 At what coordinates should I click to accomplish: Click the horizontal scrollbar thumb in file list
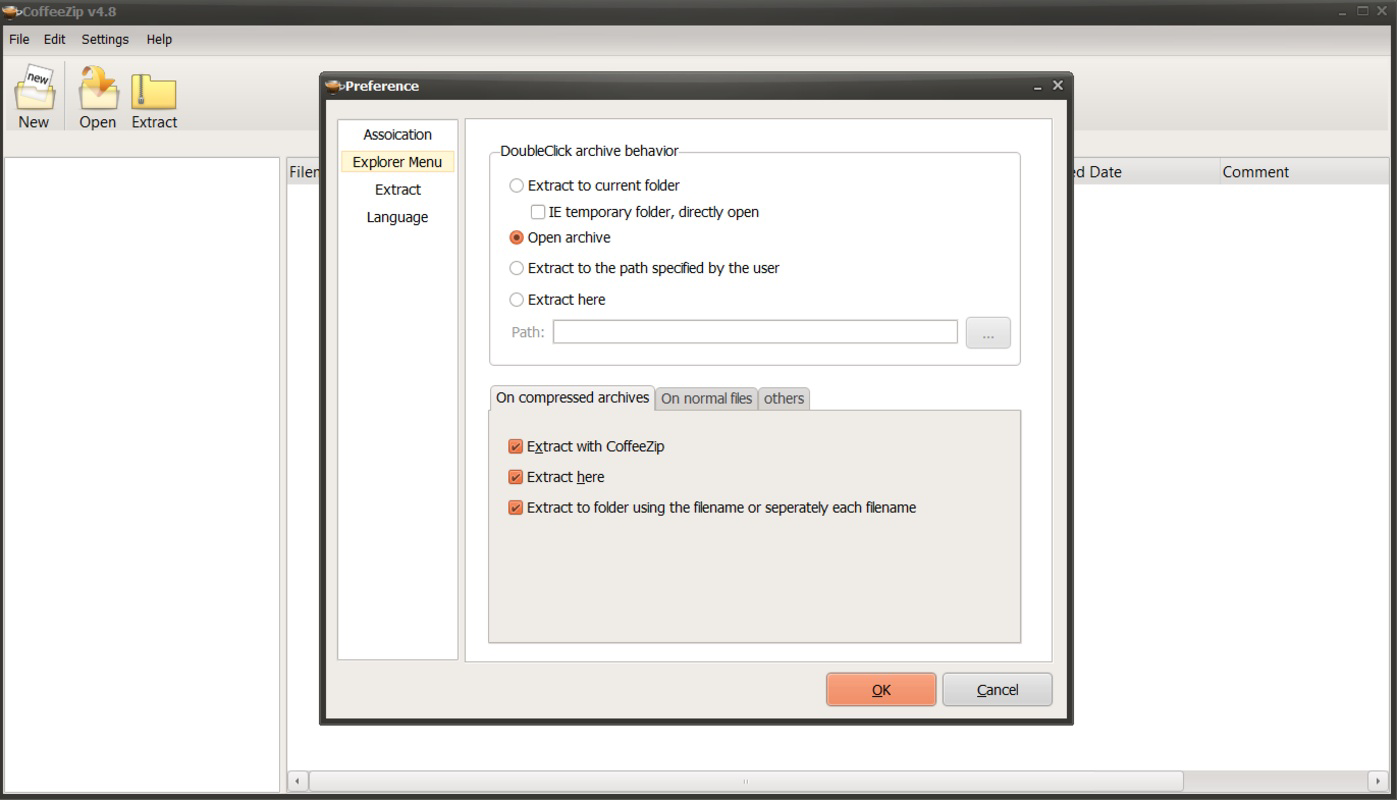pyautogui.click(x=746, y=781)
